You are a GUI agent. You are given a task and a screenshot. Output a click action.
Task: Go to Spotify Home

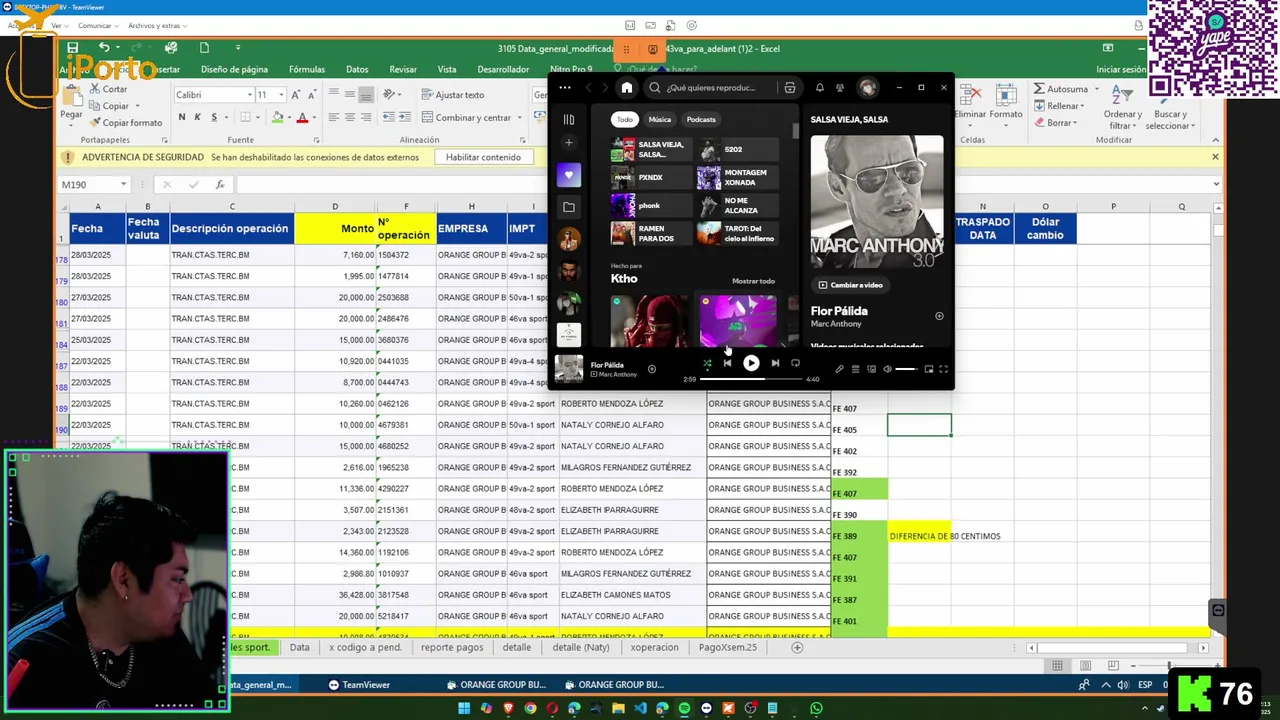[x=626, y=88]
